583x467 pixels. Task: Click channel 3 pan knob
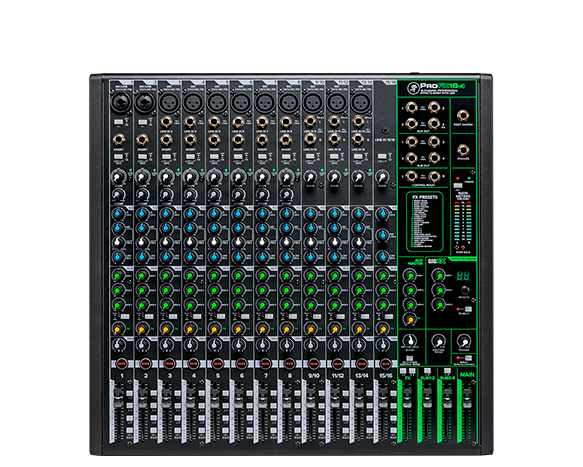(x=166, y=345)
